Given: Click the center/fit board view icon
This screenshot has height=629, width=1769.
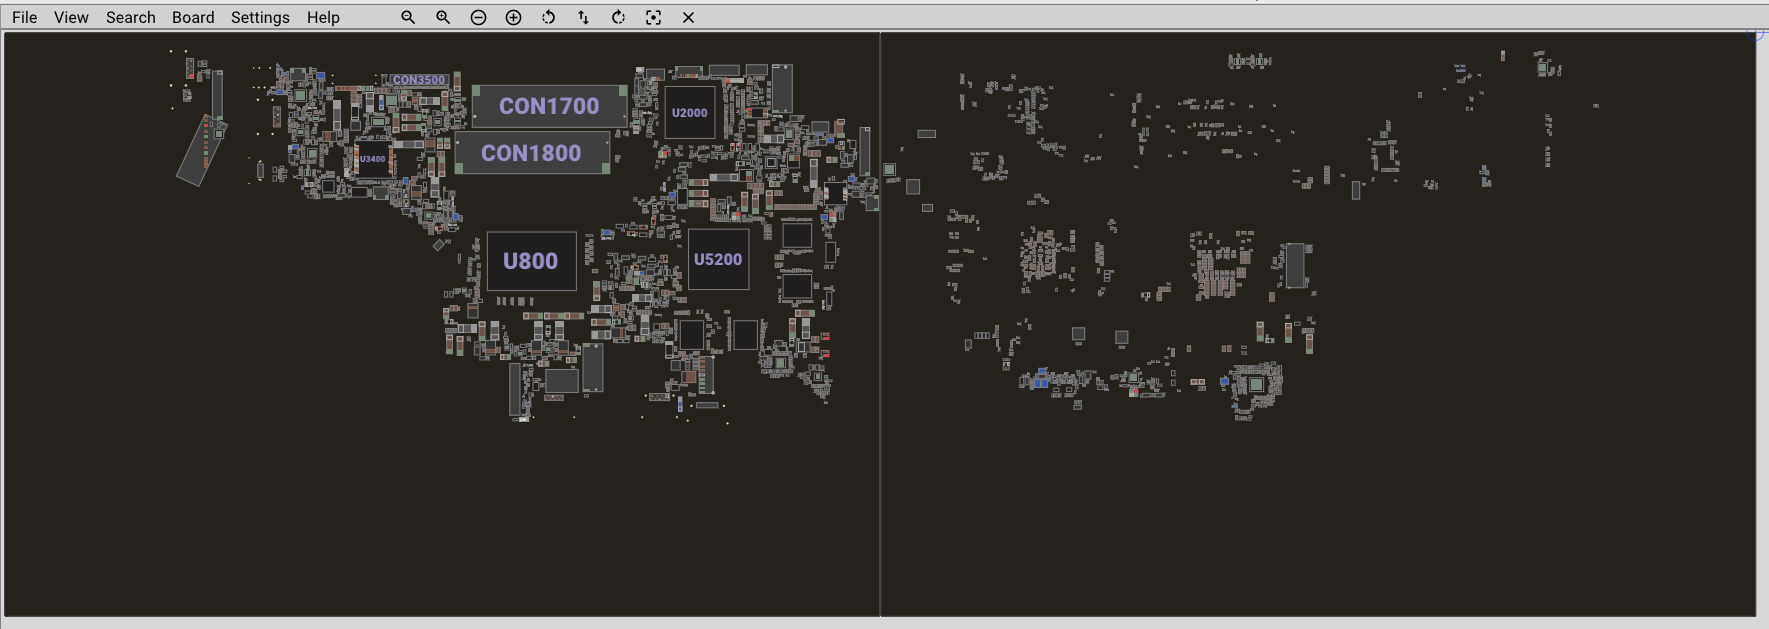Looking at the screenshot, I should point(653,17).
